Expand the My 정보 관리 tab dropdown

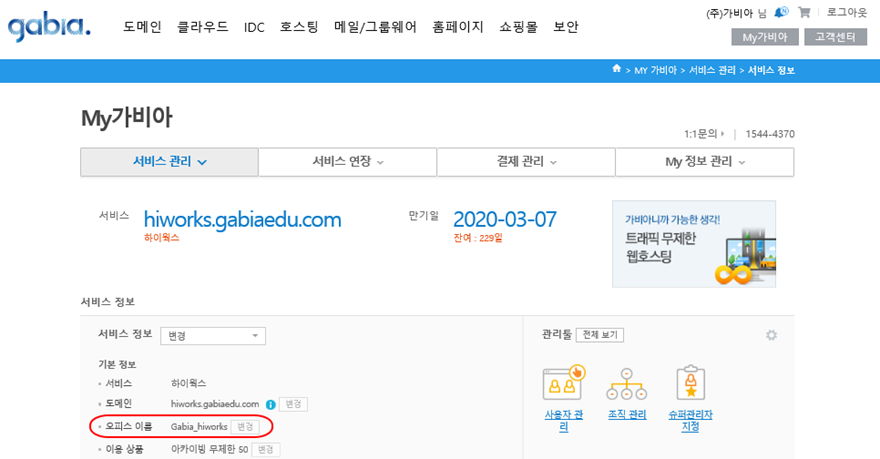point(705,162)
